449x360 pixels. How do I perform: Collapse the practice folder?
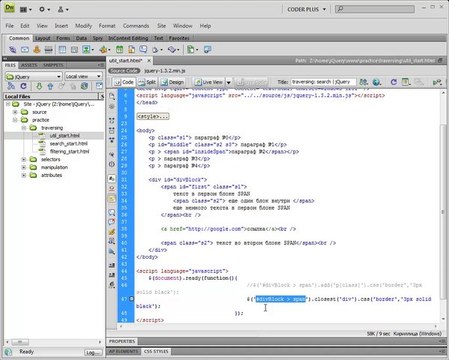15,120
